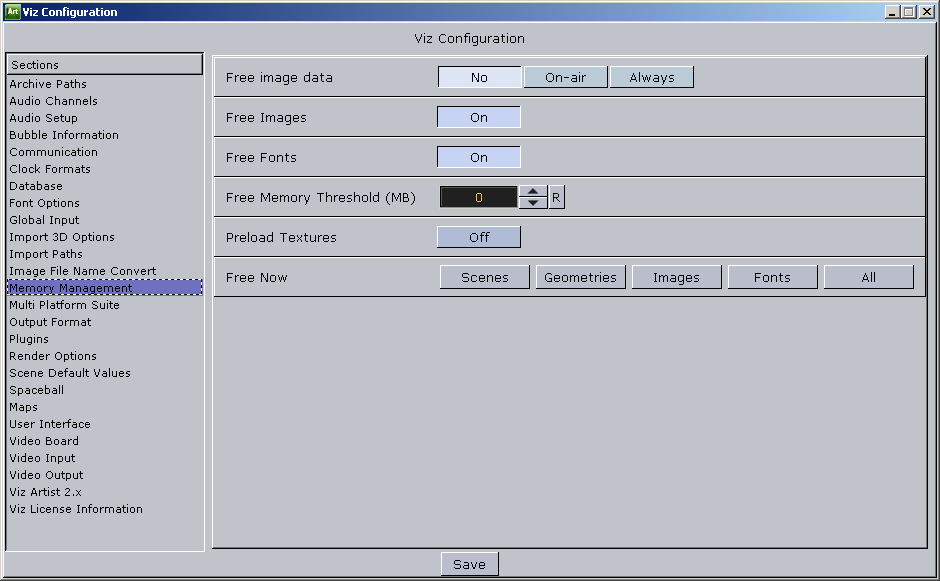
Task: Free all loaded Fonts
Action: [772, 276]
